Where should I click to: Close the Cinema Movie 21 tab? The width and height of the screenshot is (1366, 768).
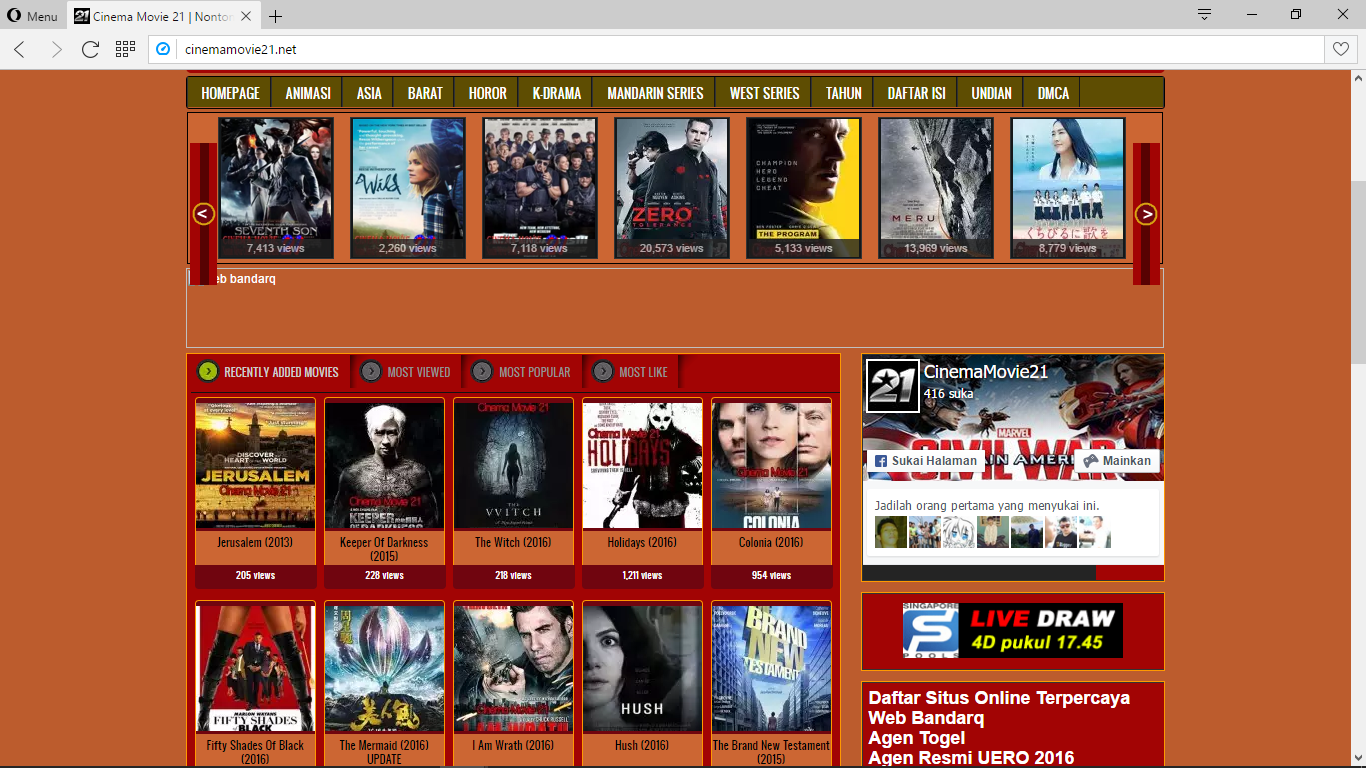point(247,16)
